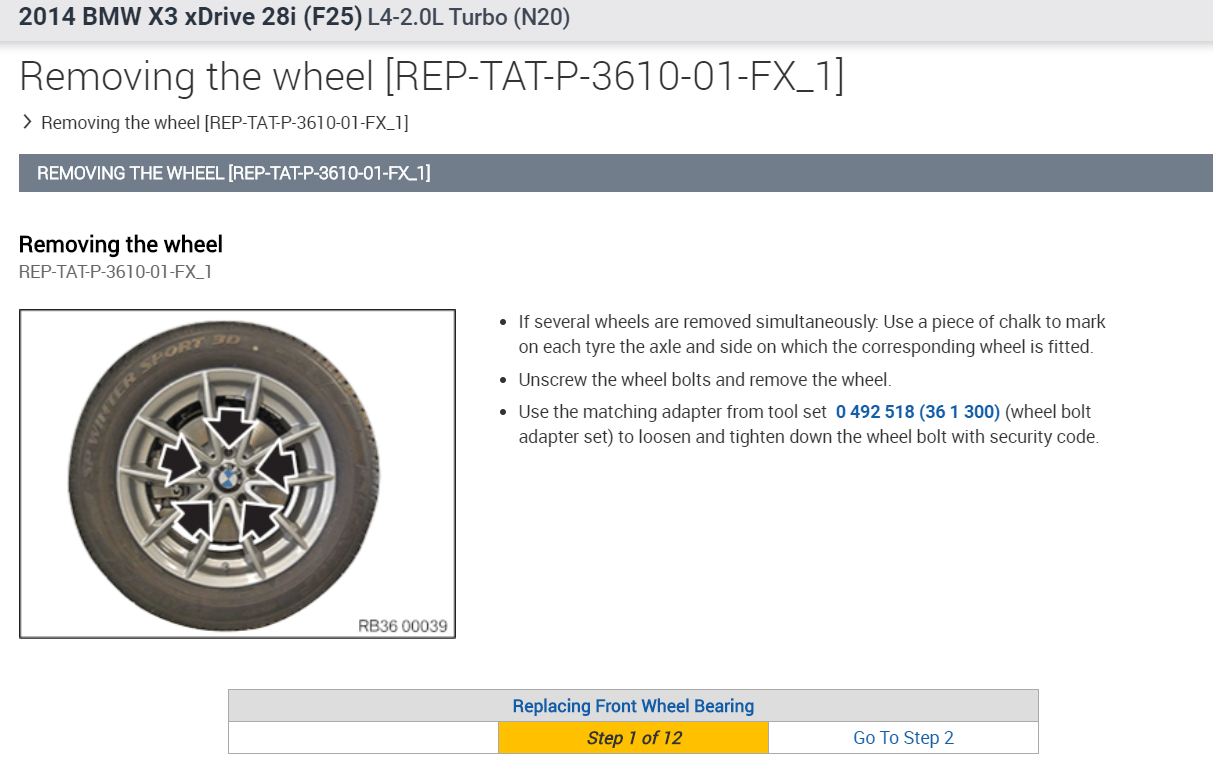
Task: Click the bold Removing the wheel subheading
Action: tap(120, 244)
